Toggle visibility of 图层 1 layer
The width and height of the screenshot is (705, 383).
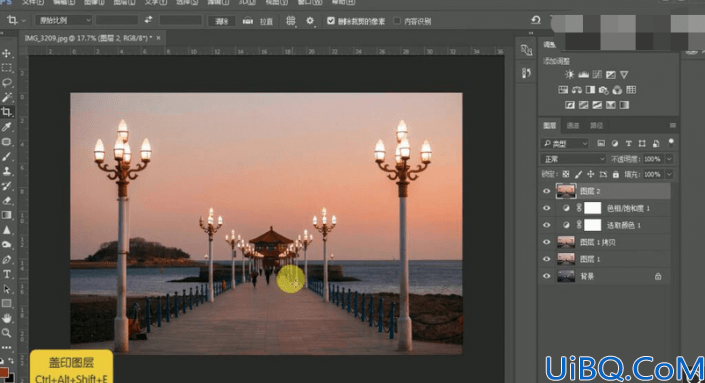(x=546, y=259)
